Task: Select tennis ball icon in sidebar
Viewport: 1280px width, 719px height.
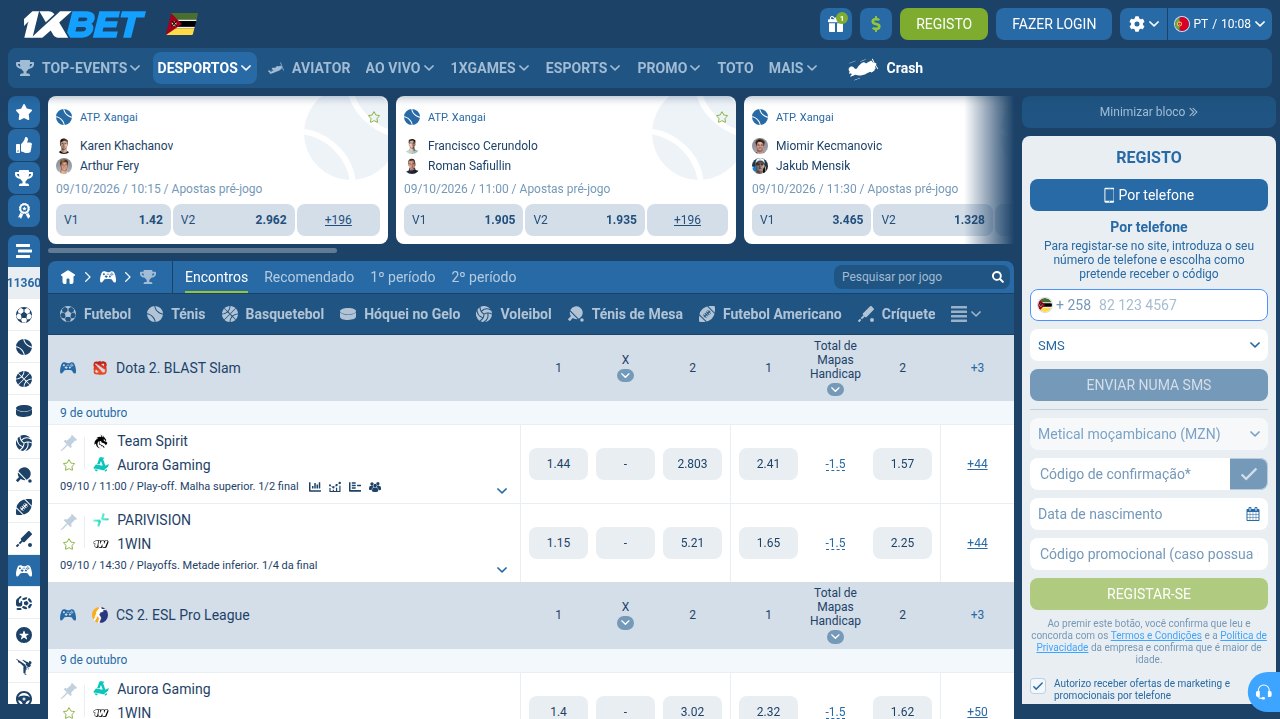Action: (x=24, y=348)
